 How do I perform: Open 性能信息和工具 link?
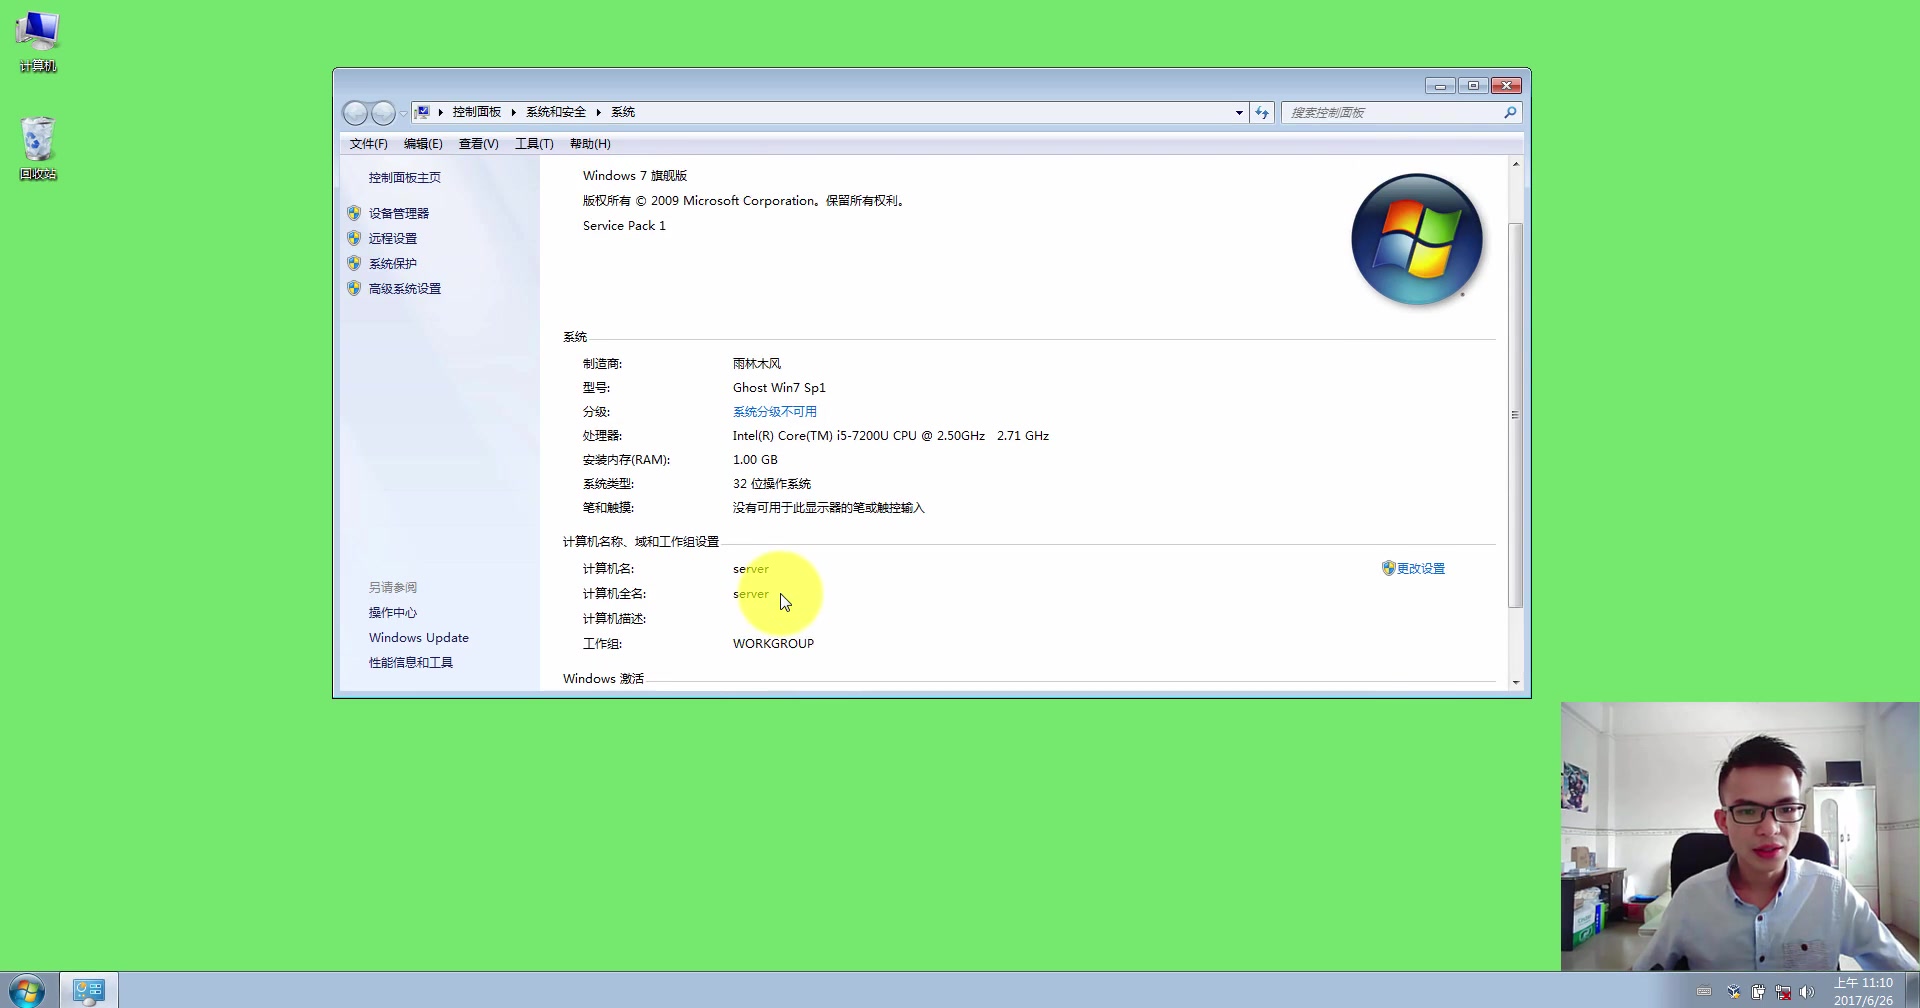pos(410,662)
